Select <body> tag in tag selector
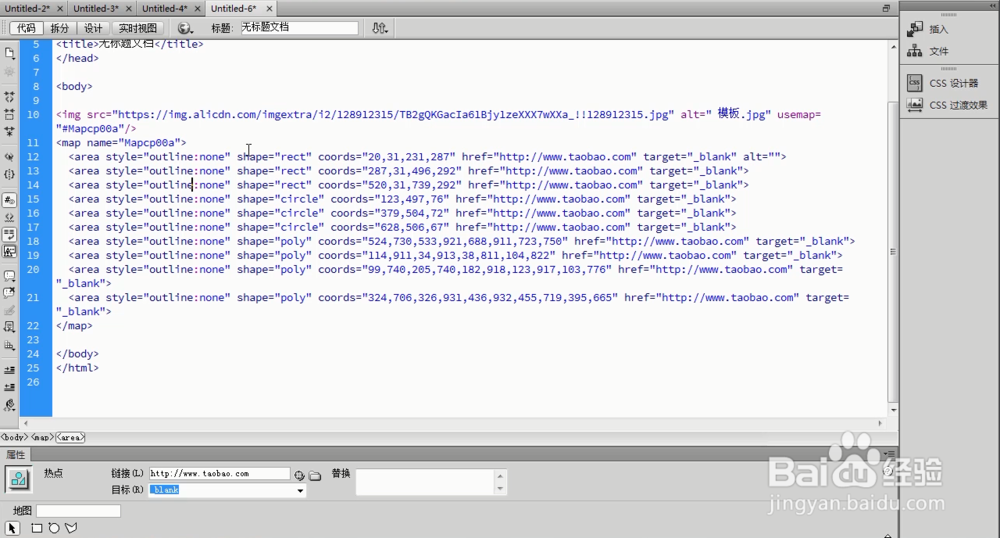 (x=14, y=437)
